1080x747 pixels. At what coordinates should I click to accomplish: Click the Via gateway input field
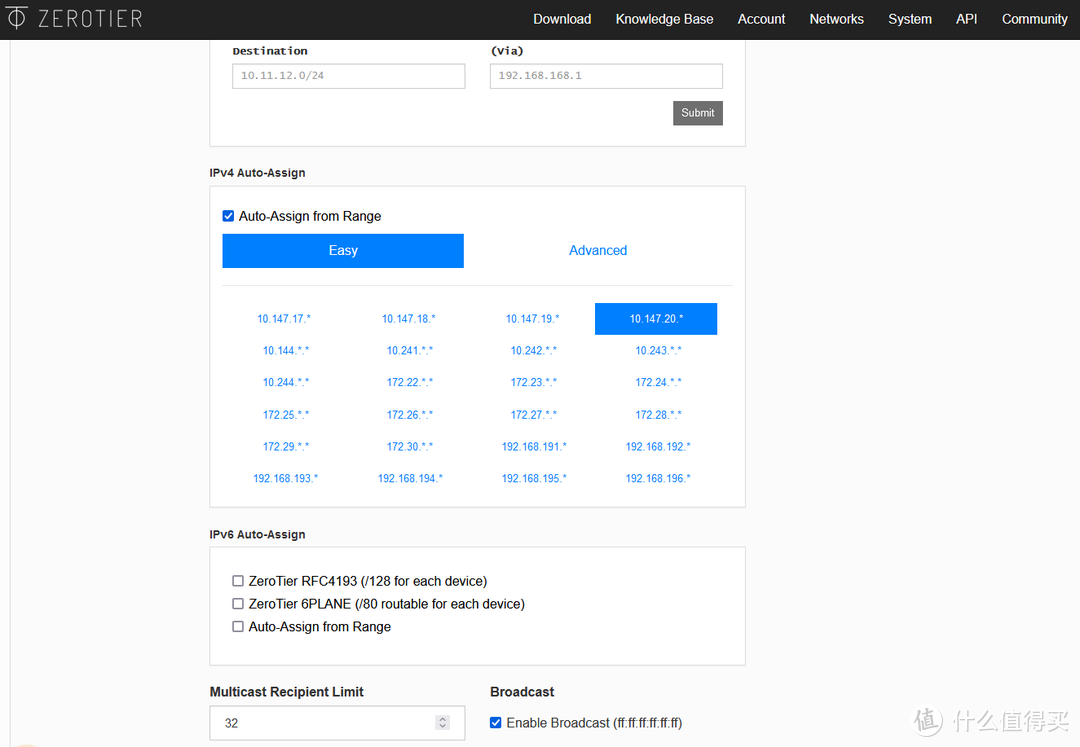tap(606, 76)
